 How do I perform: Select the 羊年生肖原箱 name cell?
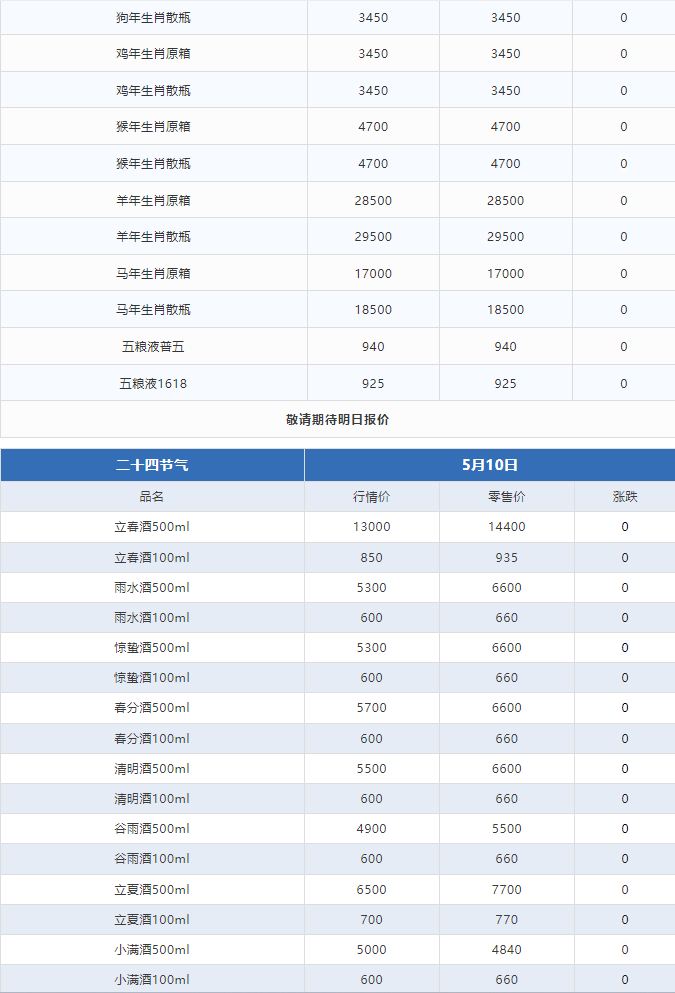point(153,201)
